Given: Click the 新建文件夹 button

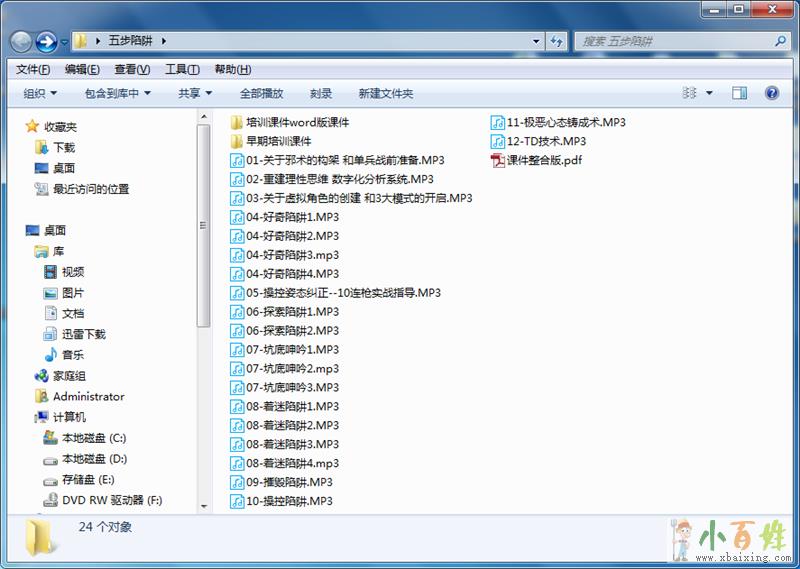Looking at the screenshot, I should tap(385, 93).
